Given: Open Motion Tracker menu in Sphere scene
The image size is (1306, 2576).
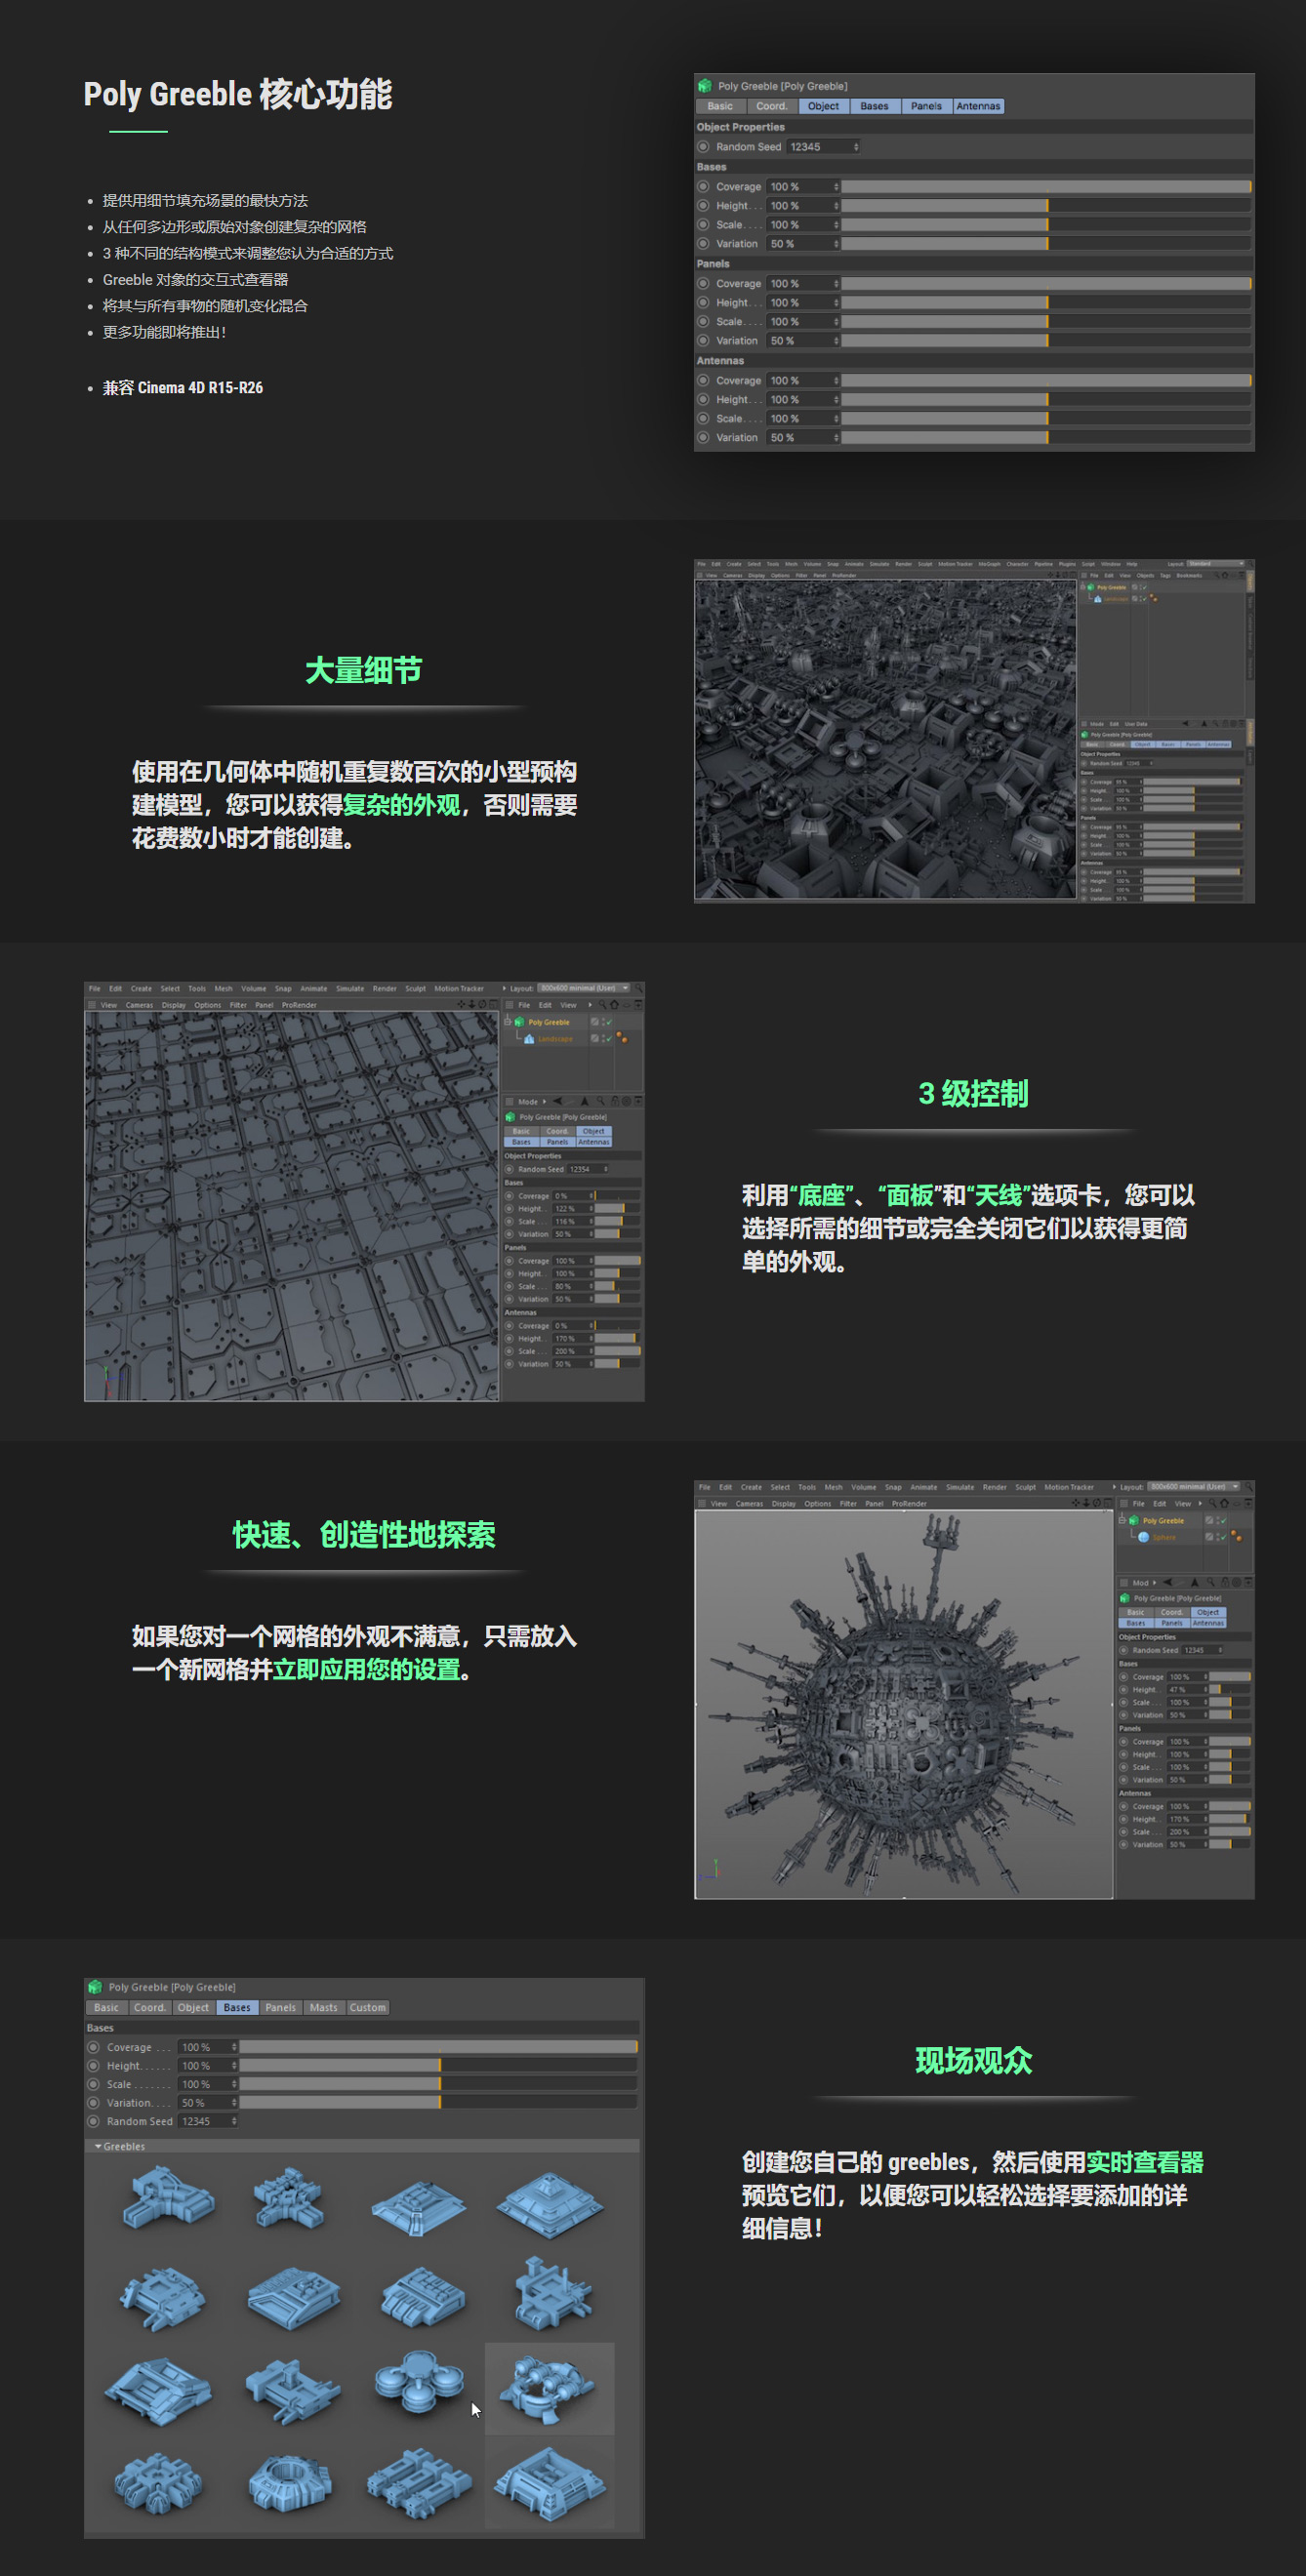Looking at the screenshot, I should (x=1069, y=1487).
